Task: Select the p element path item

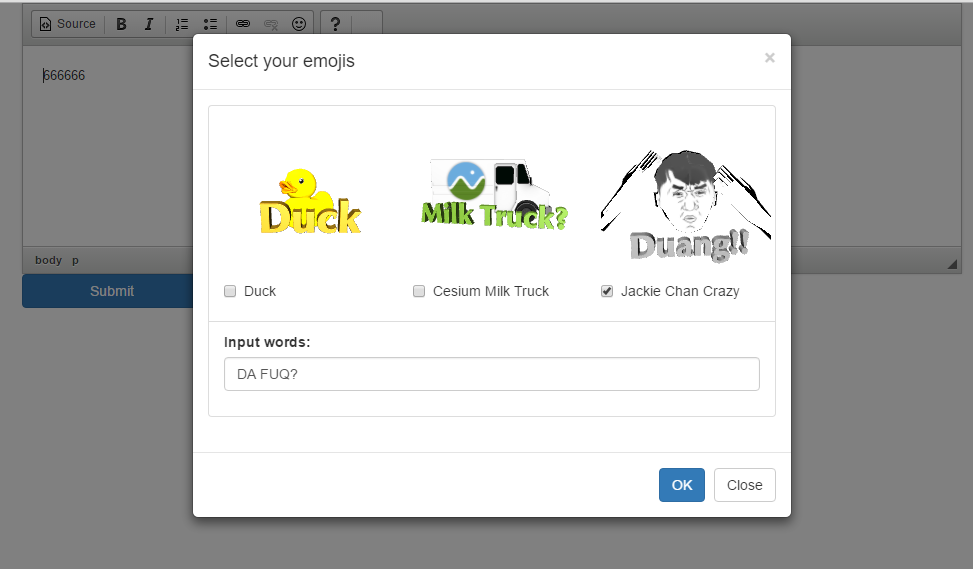Action: (75, 260)
